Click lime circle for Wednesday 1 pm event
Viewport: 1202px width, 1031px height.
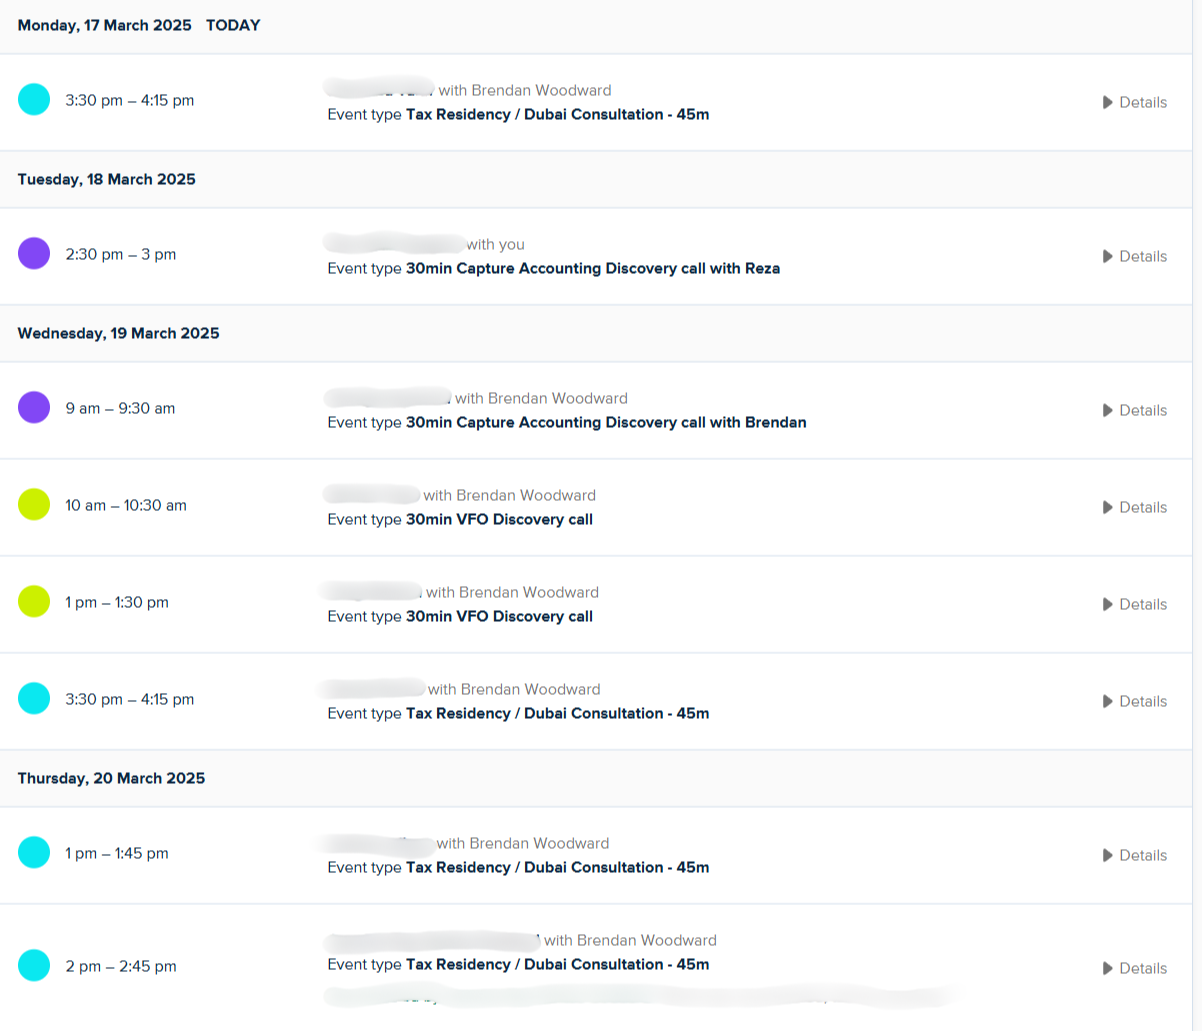34,602
